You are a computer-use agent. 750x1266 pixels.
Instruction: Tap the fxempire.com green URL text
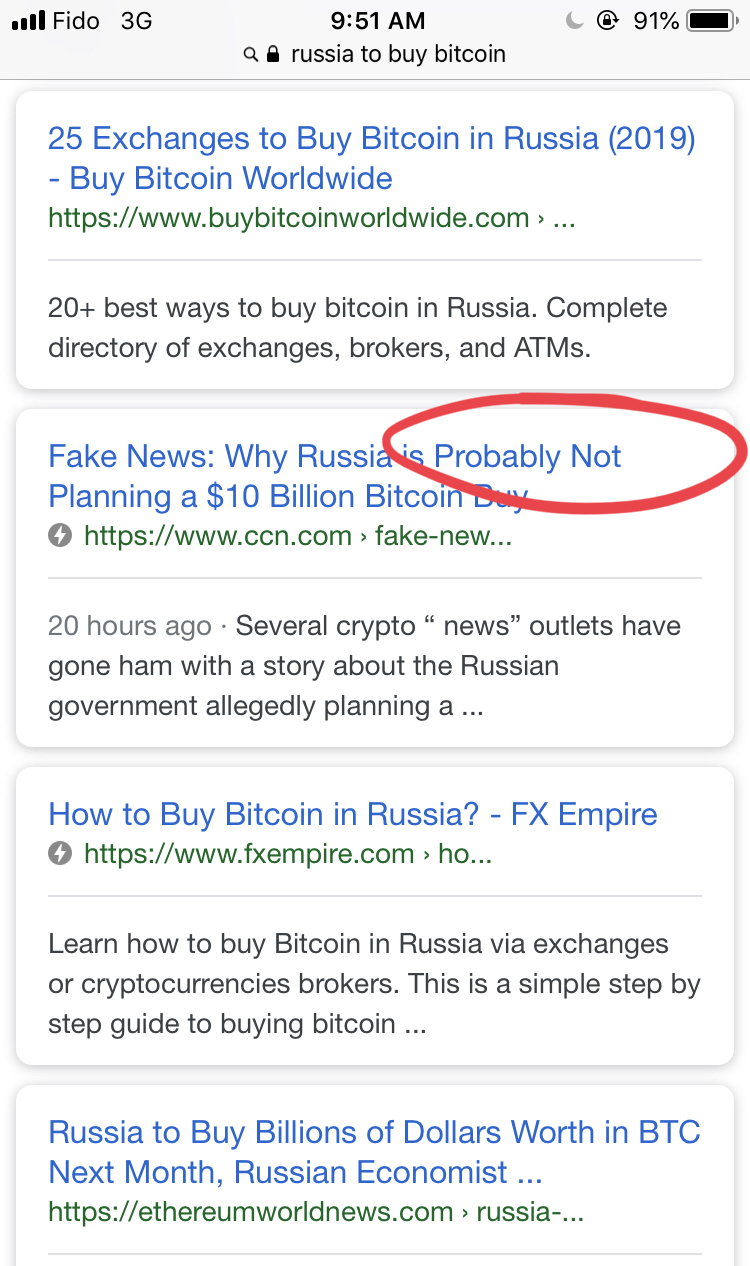click(288, 854)
